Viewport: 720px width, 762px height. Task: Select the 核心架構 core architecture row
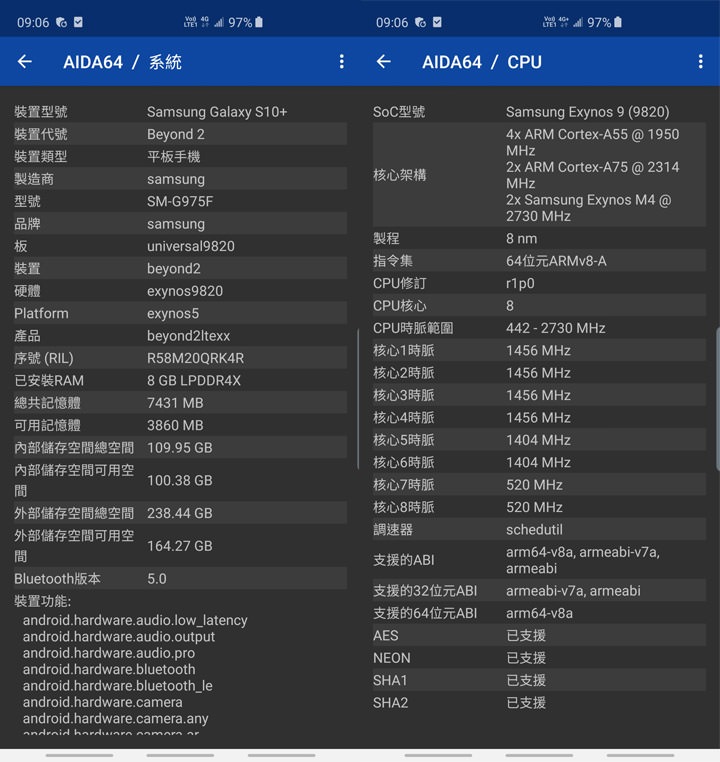point(539,175)
